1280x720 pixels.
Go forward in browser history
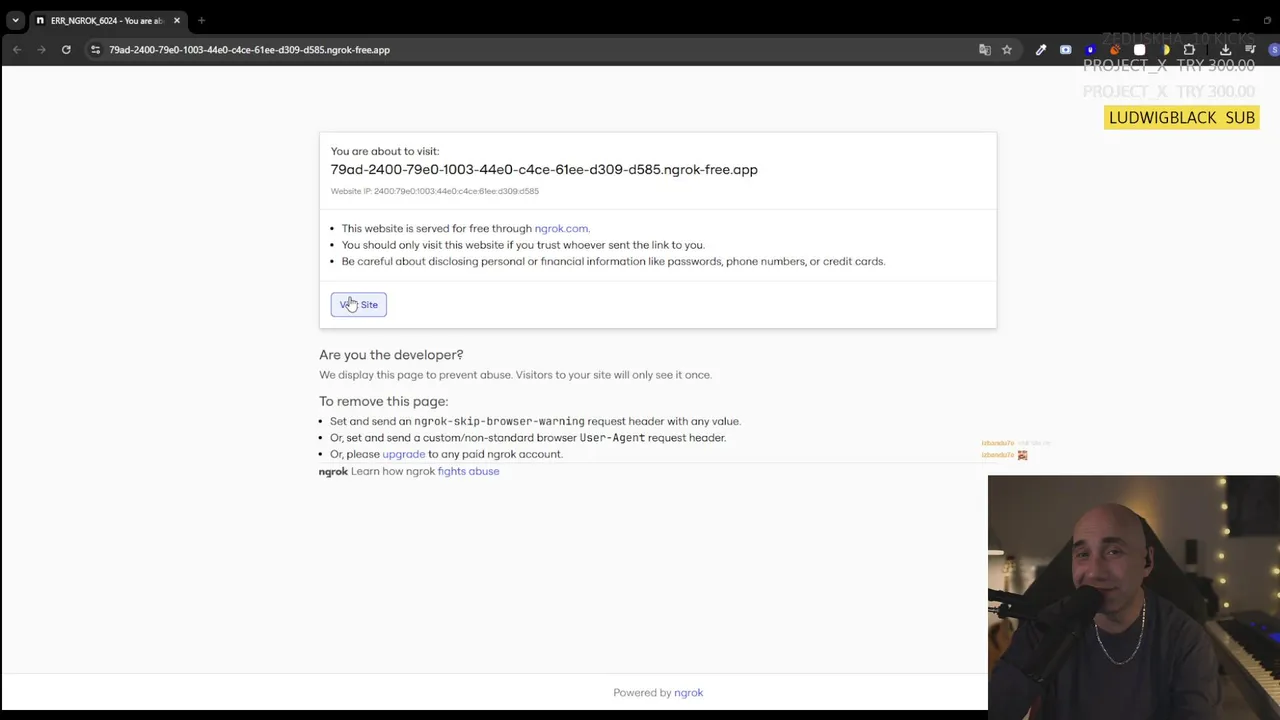(41, 50)
